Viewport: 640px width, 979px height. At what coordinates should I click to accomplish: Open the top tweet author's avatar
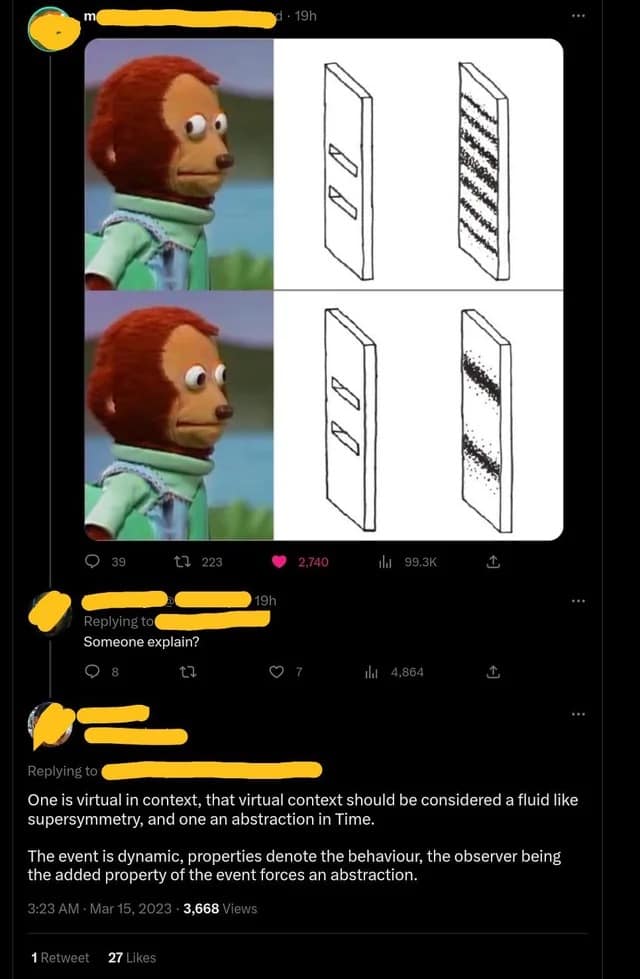54,29
